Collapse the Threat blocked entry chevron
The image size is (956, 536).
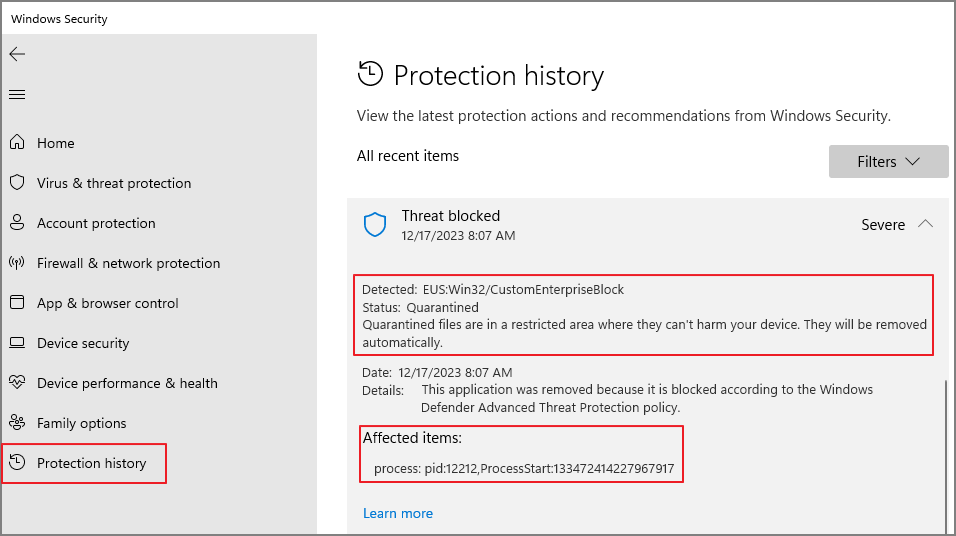(925, 225)
